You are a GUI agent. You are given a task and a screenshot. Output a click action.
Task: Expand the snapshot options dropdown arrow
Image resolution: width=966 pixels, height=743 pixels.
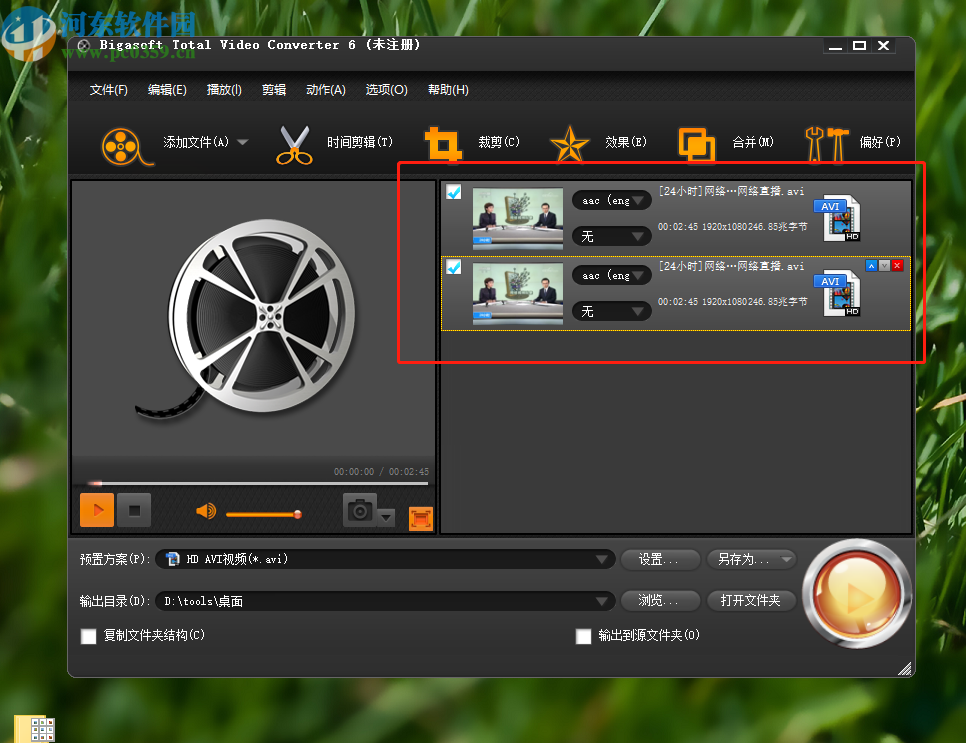[386, 518]
